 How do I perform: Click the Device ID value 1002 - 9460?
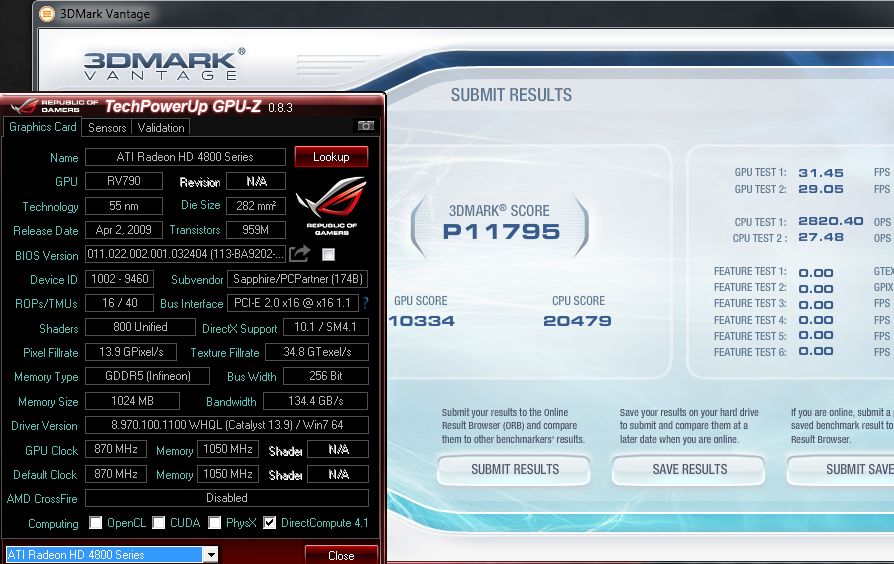click(x=119, y=279)
